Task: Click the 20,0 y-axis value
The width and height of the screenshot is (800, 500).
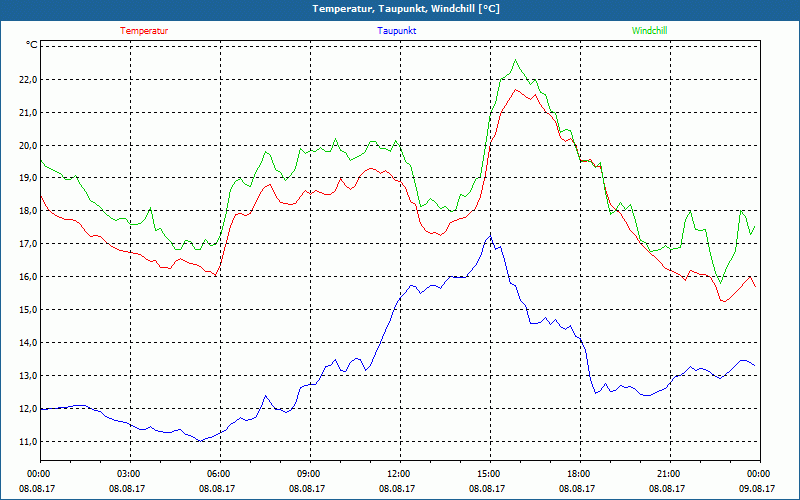Action: click(26, 146)
